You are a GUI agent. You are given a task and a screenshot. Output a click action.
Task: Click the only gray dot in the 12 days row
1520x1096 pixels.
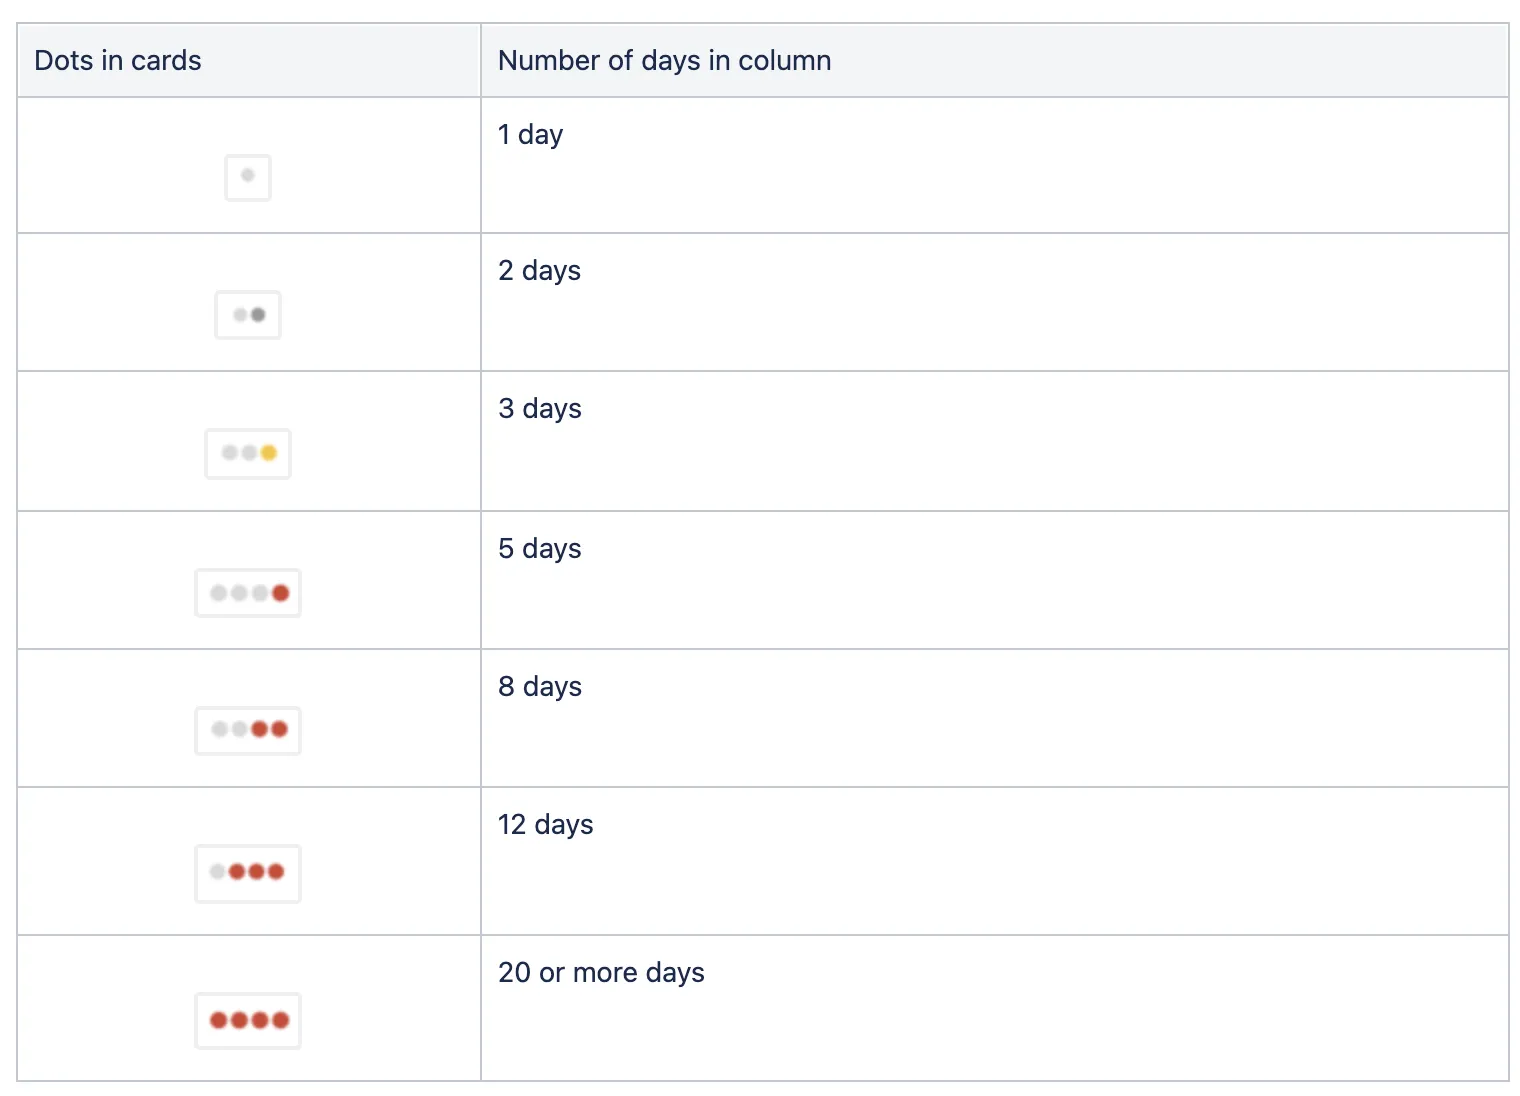(217, 872)
